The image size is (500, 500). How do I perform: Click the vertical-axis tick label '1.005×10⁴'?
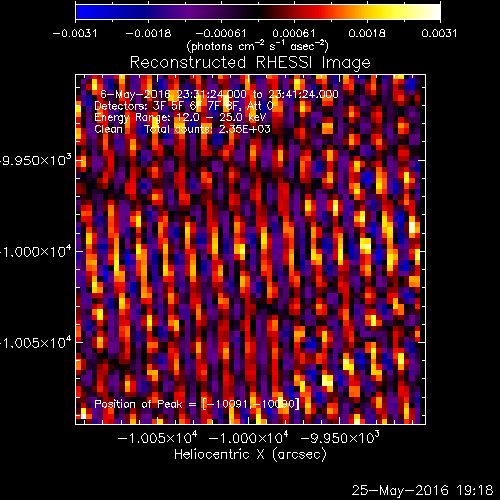[36, 342]
